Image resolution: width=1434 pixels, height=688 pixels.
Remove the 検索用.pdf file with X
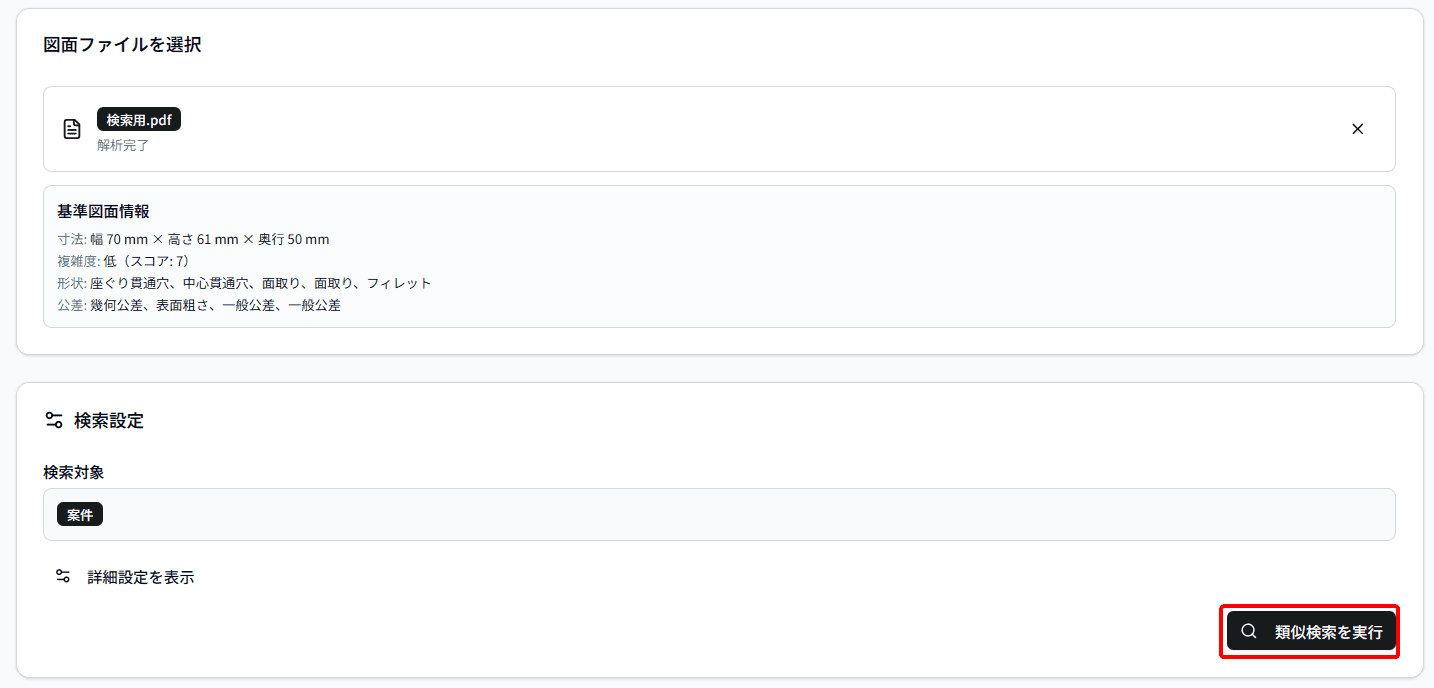coord(1357,129)
